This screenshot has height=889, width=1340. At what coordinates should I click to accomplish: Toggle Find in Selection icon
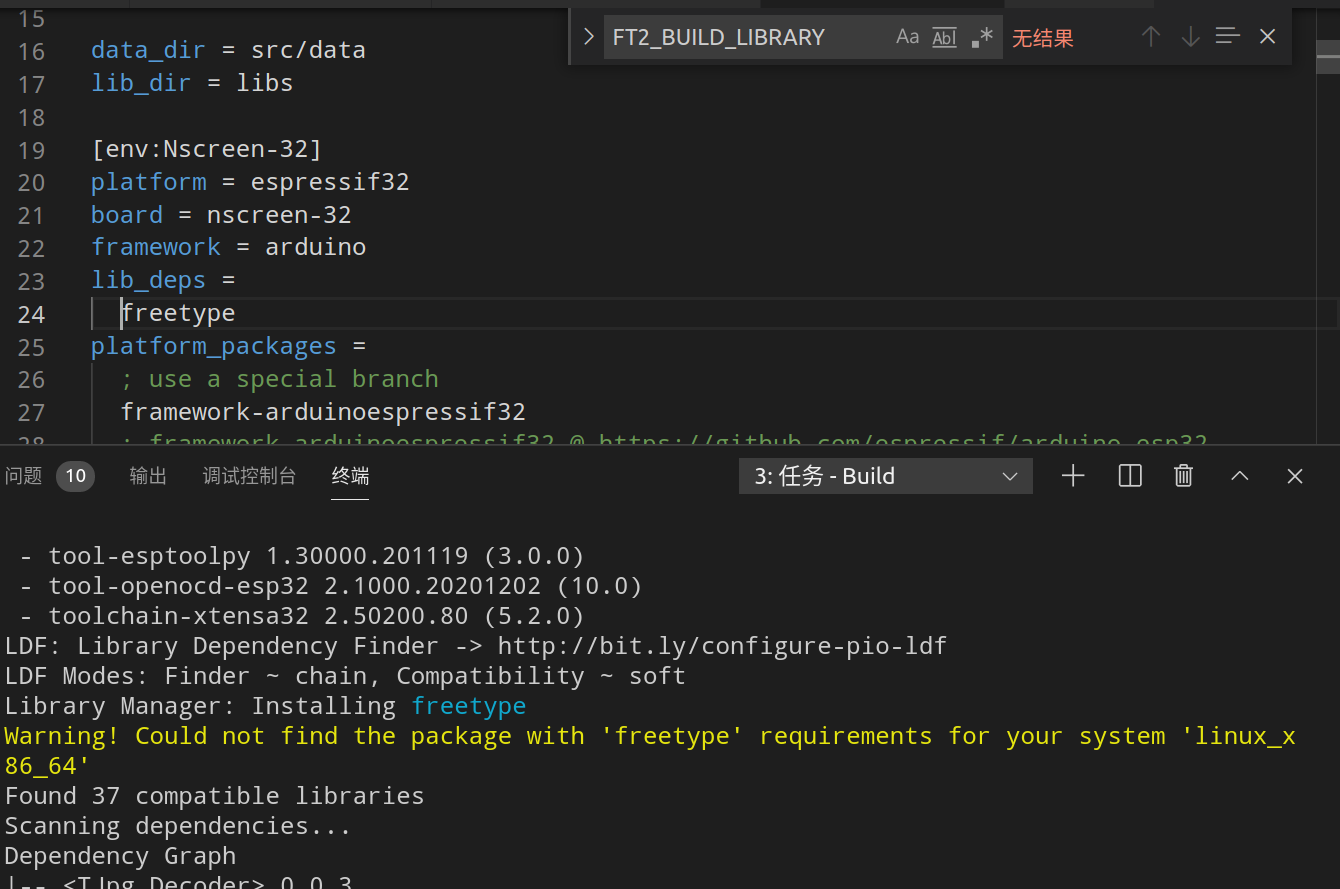pyautogui.click(x=1228, y=37)
